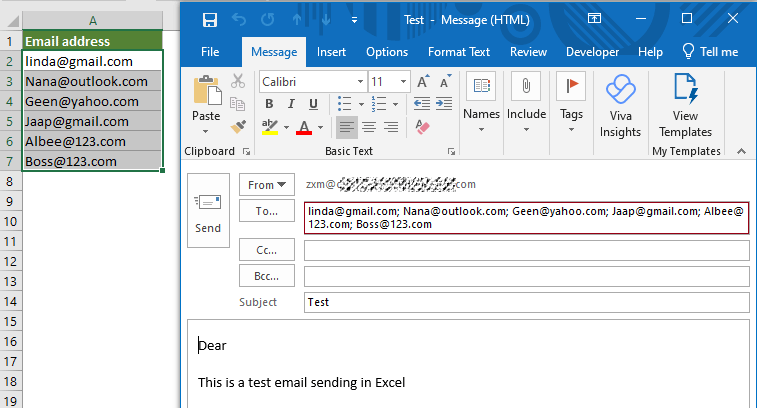Apply yellow text highlight color
757x408 pixels.
point(270,127)
